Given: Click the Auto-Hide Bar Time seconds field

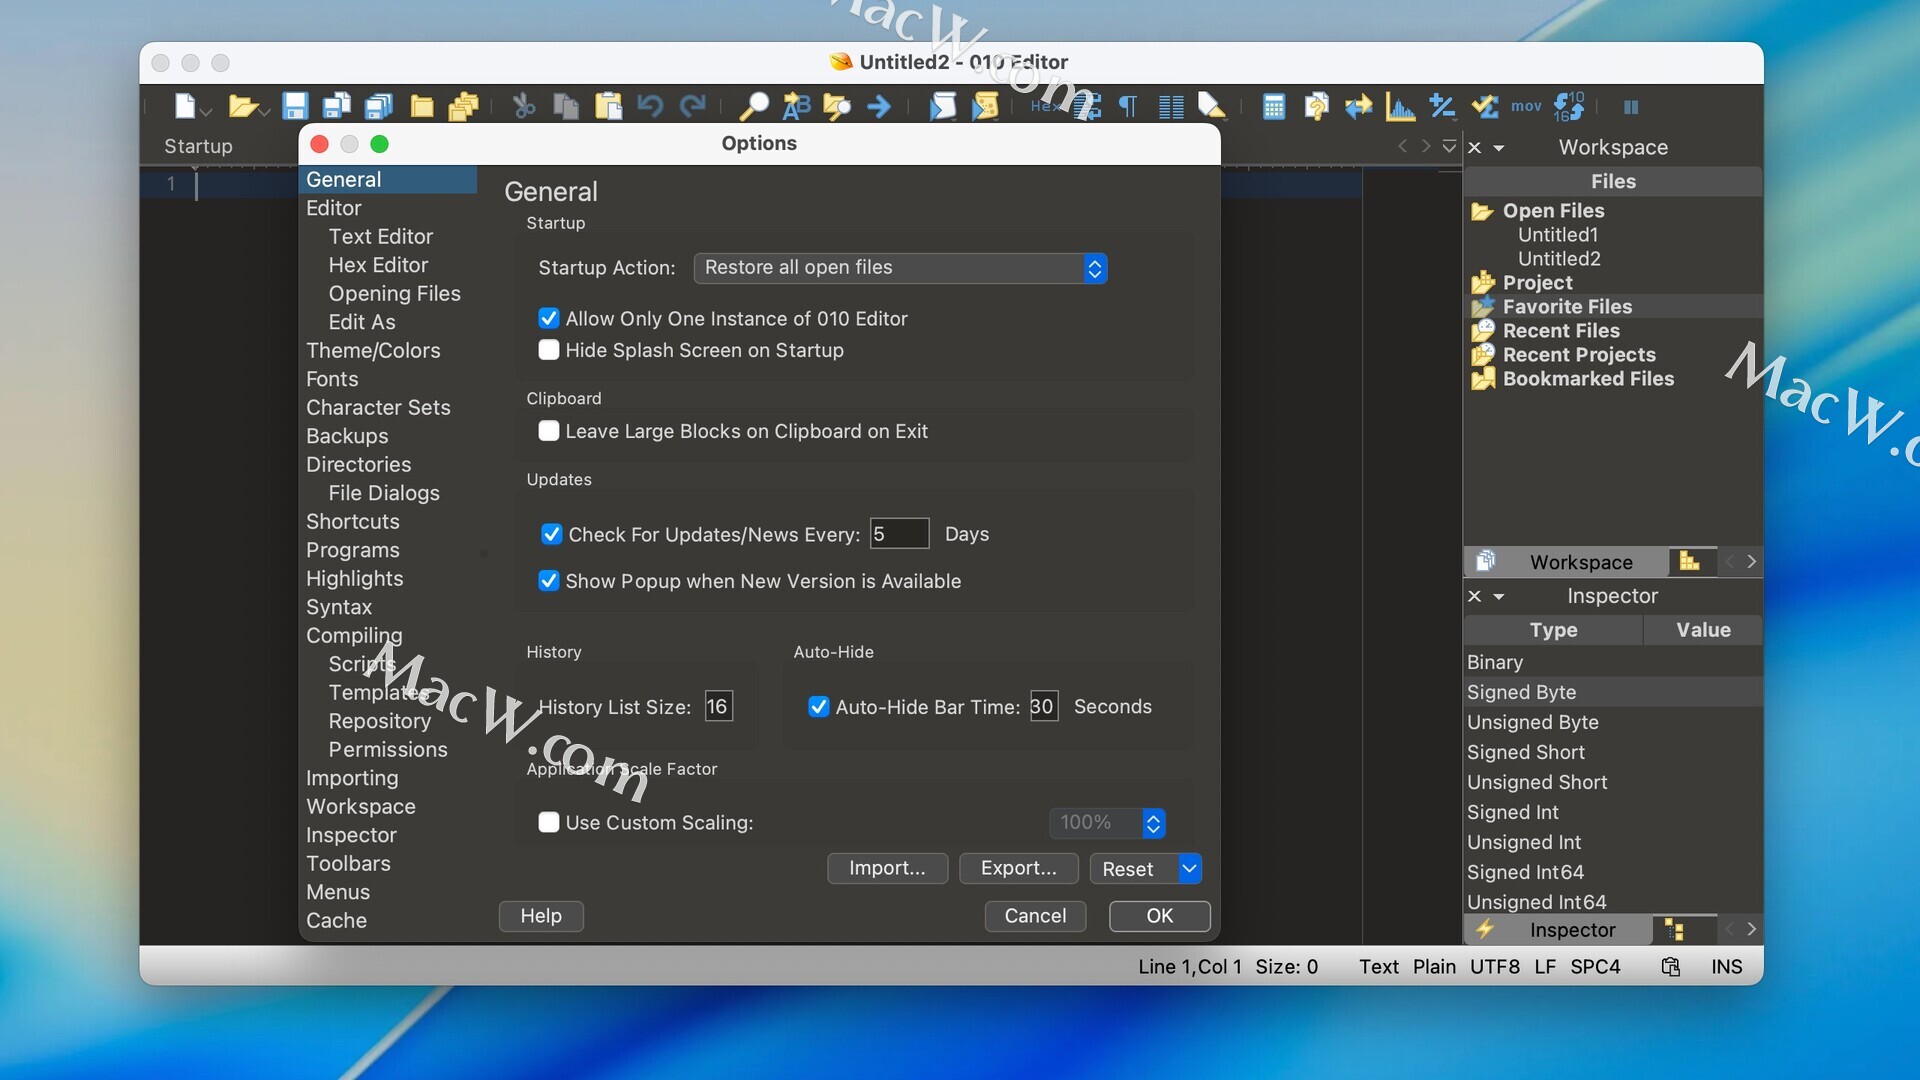Looking at the screenshot, I should pyautogui.click(x=1043, y=707).
